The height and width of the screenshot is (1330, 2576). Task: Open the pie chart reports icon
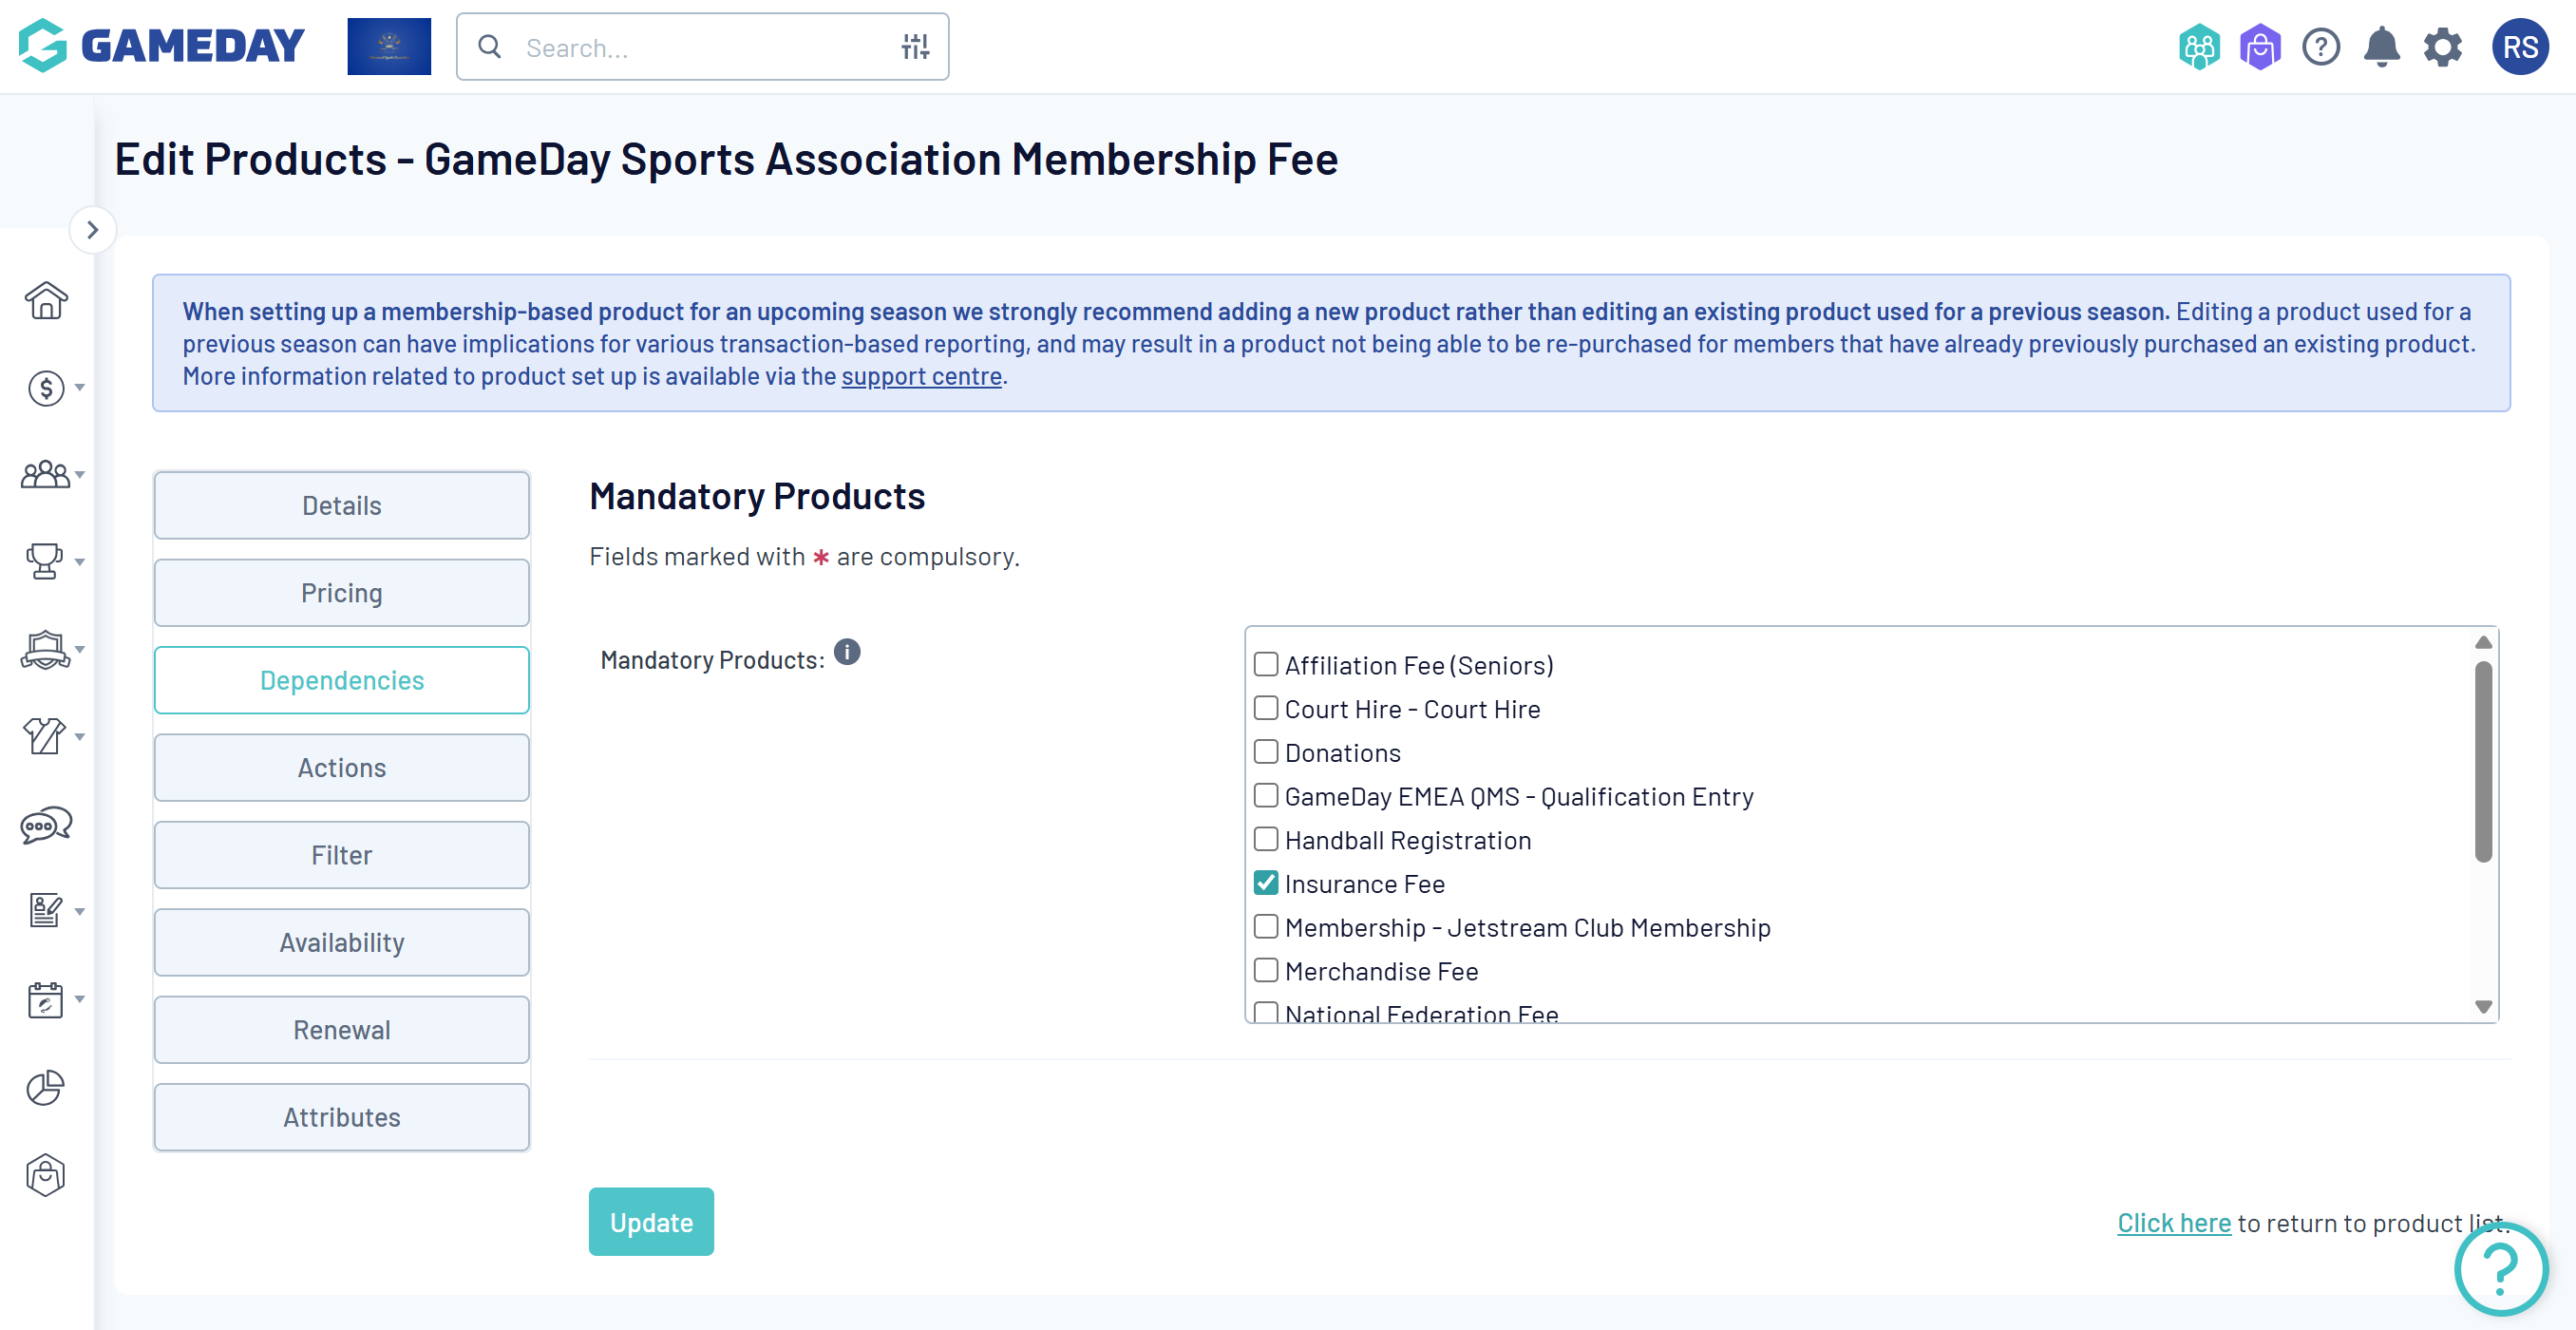click(45, 1087)
